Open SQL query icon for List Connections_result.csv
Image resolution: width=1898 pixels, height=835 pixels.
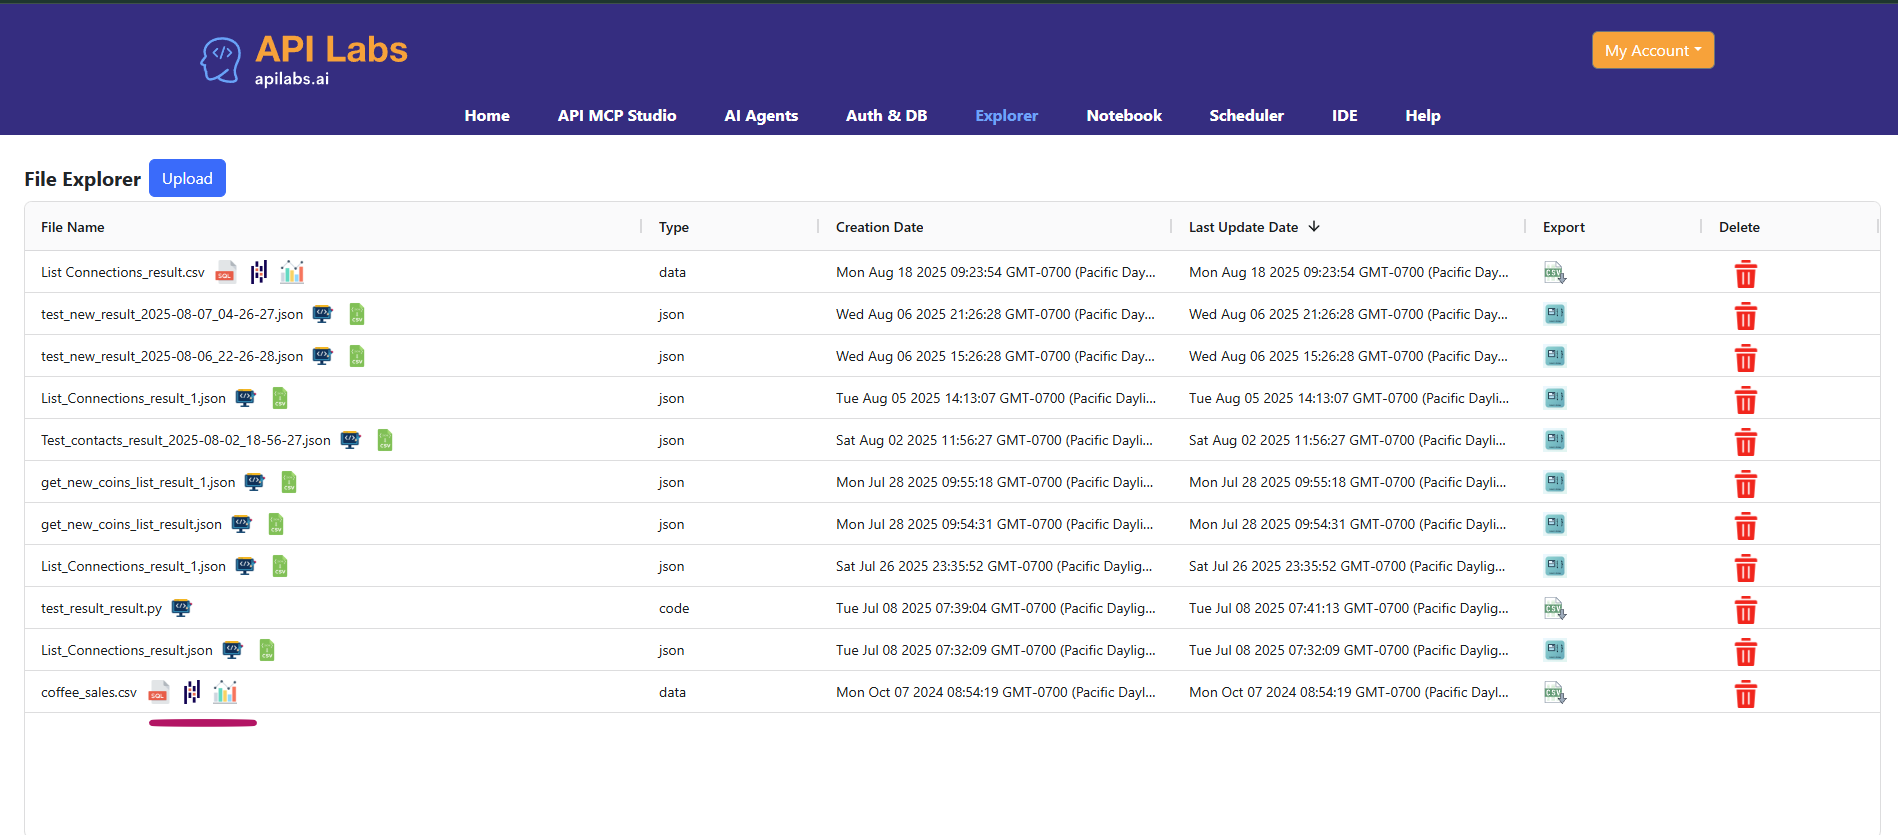226,272
